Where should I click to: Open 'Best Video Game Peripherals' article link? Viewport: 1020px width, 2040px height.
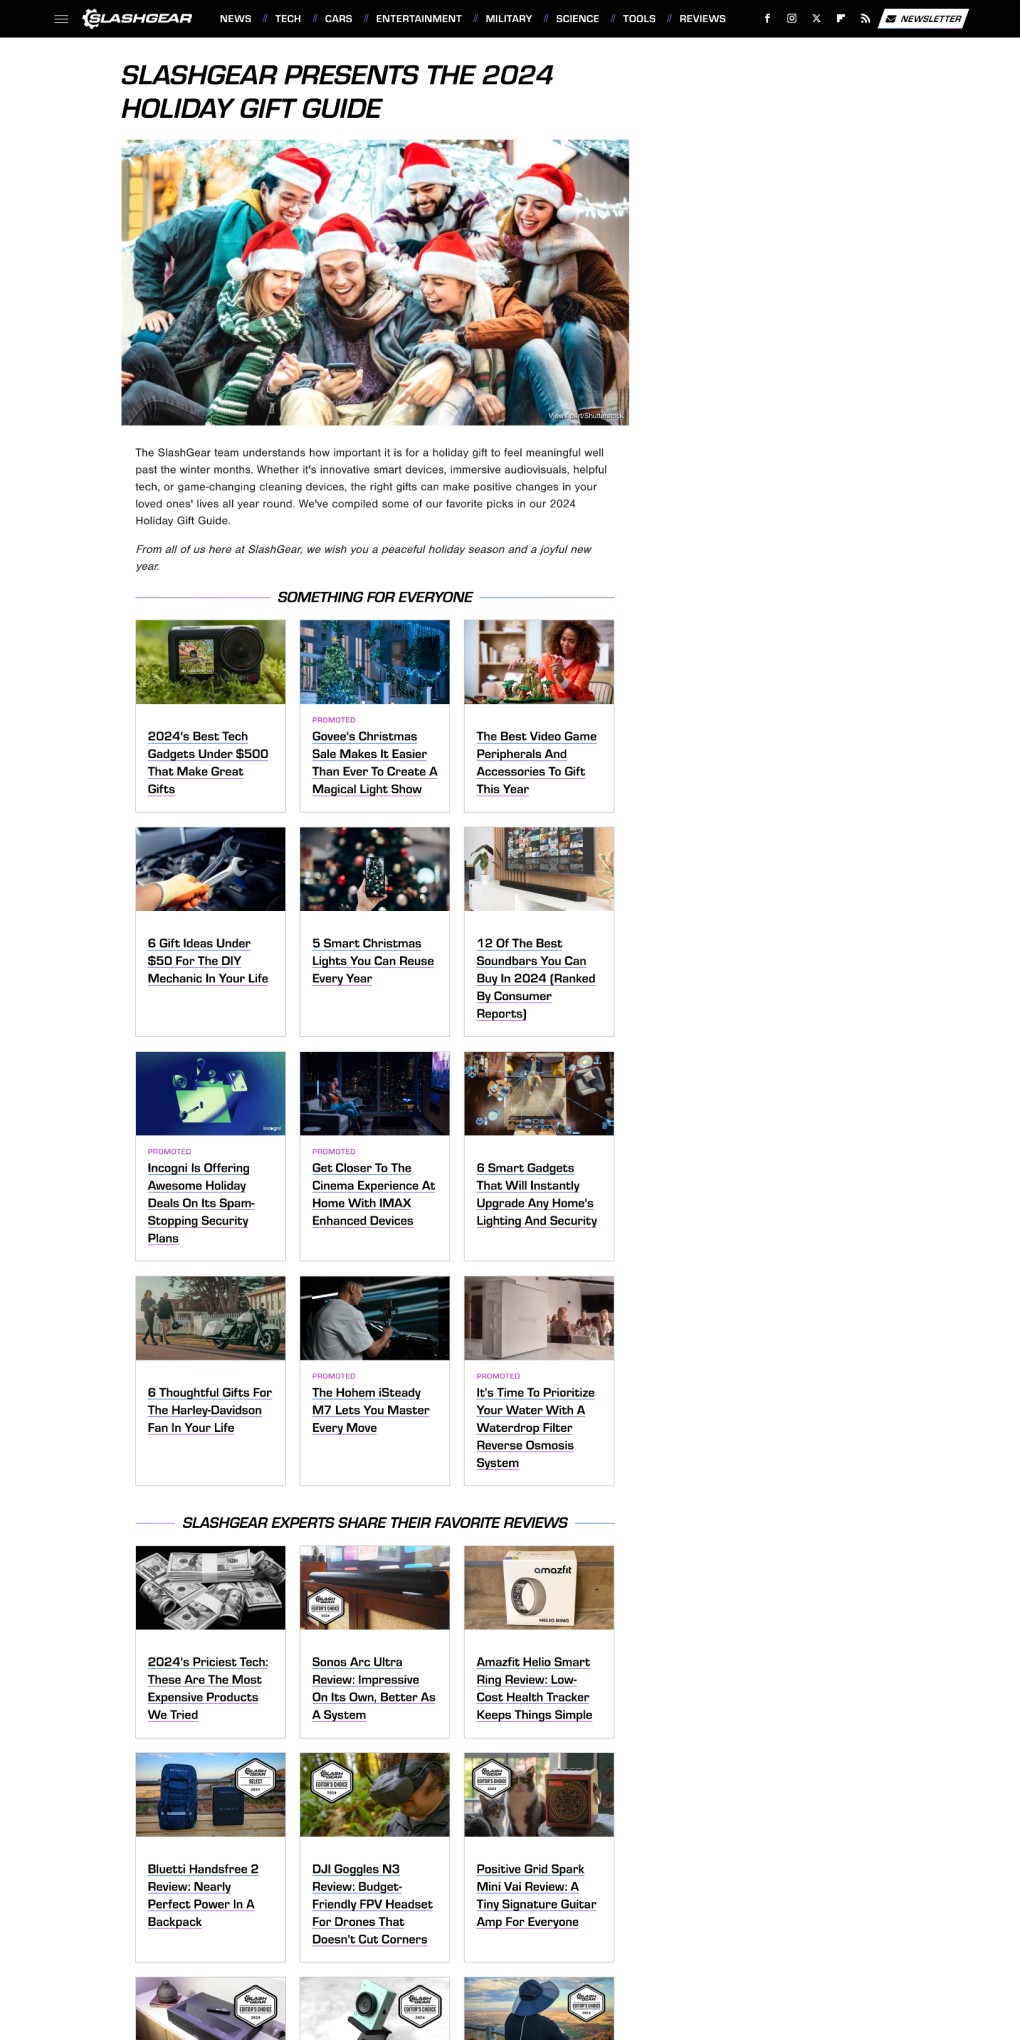[536, 763]
